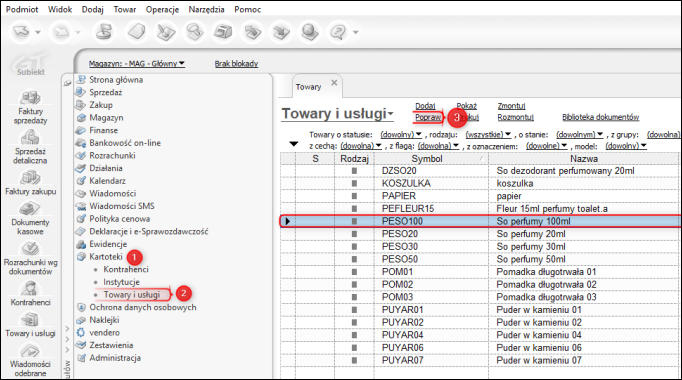Open the Narzędzia menu
This screenshot has height=380, width=682.
tap(206, 9)
